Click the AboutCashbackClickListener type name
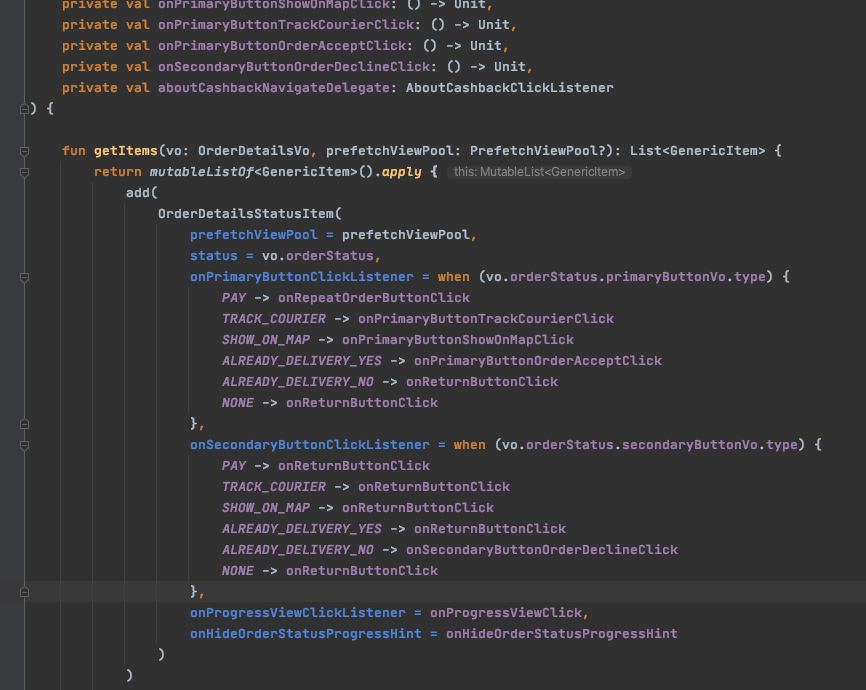The width and height of the screenshot is (866, 690). (509, 88)
